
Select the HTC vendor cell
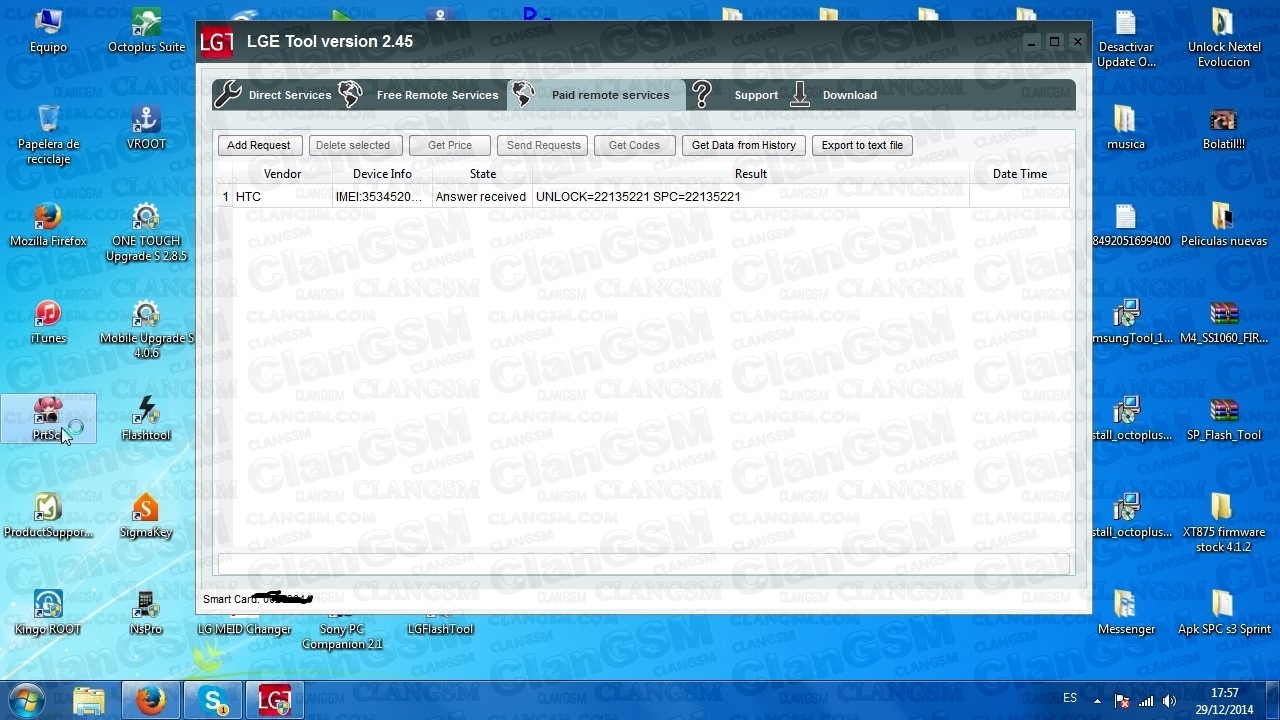pos(282,197)
